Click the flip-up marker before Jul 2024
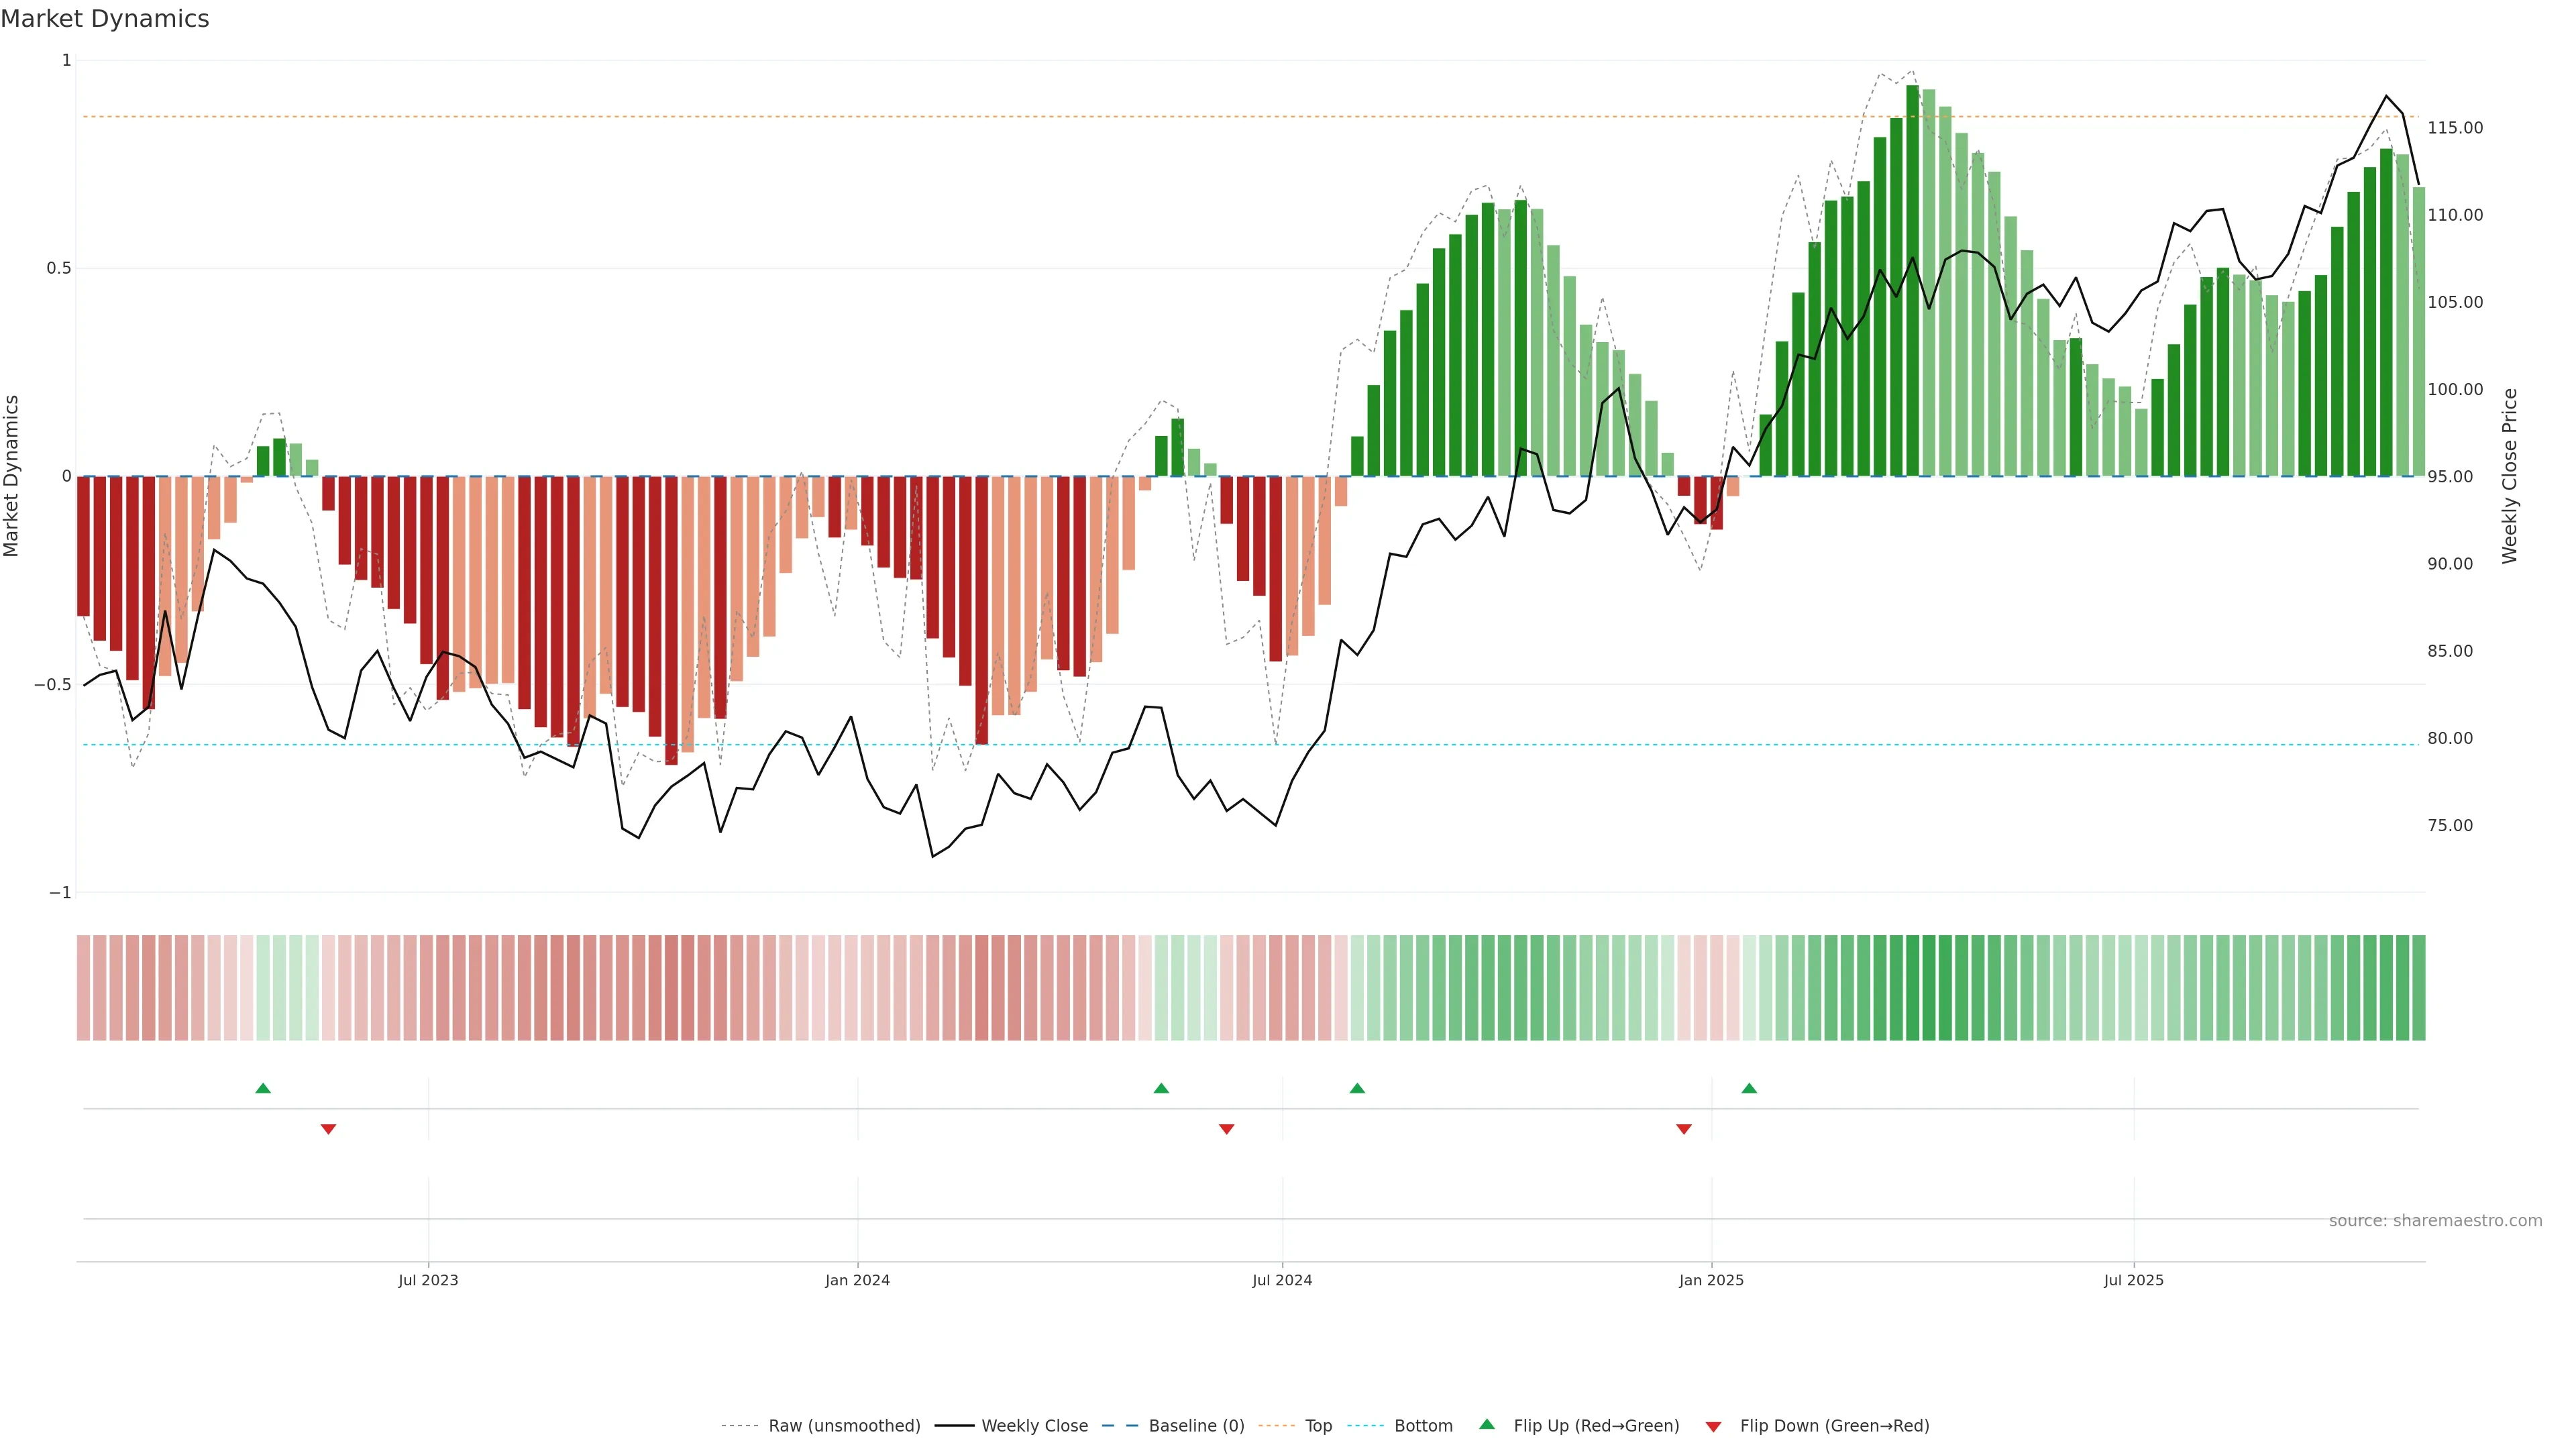 click(1161, 1088)
